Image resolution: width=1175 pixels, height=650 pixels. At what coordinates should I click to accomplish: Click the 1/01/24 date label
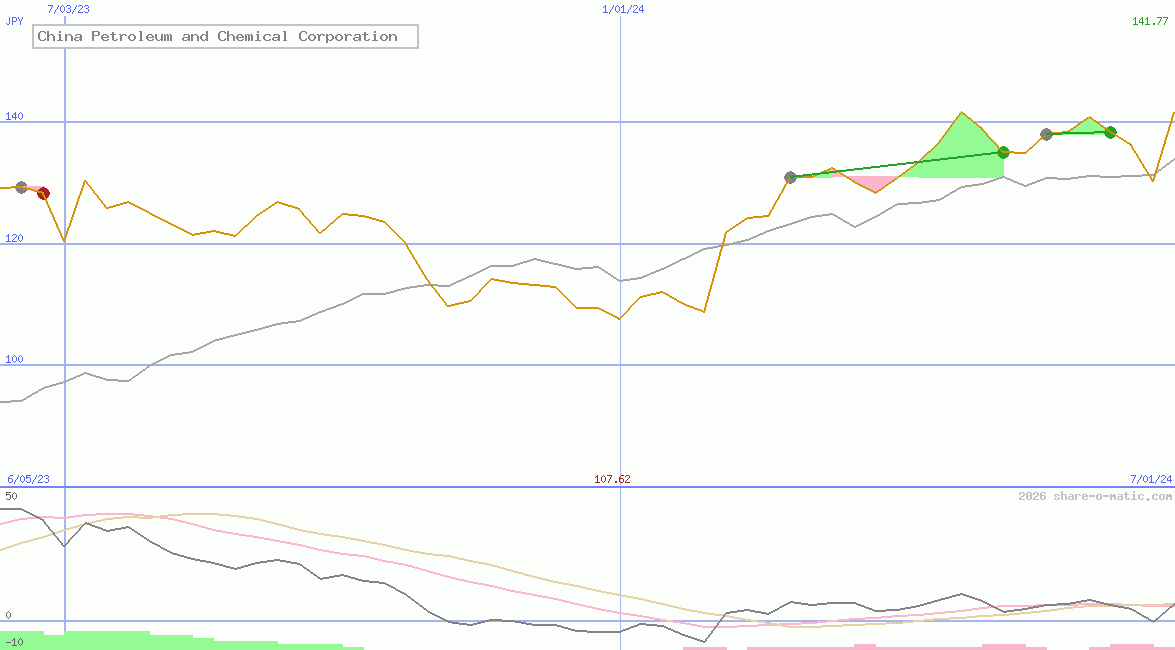pos(623,9)
